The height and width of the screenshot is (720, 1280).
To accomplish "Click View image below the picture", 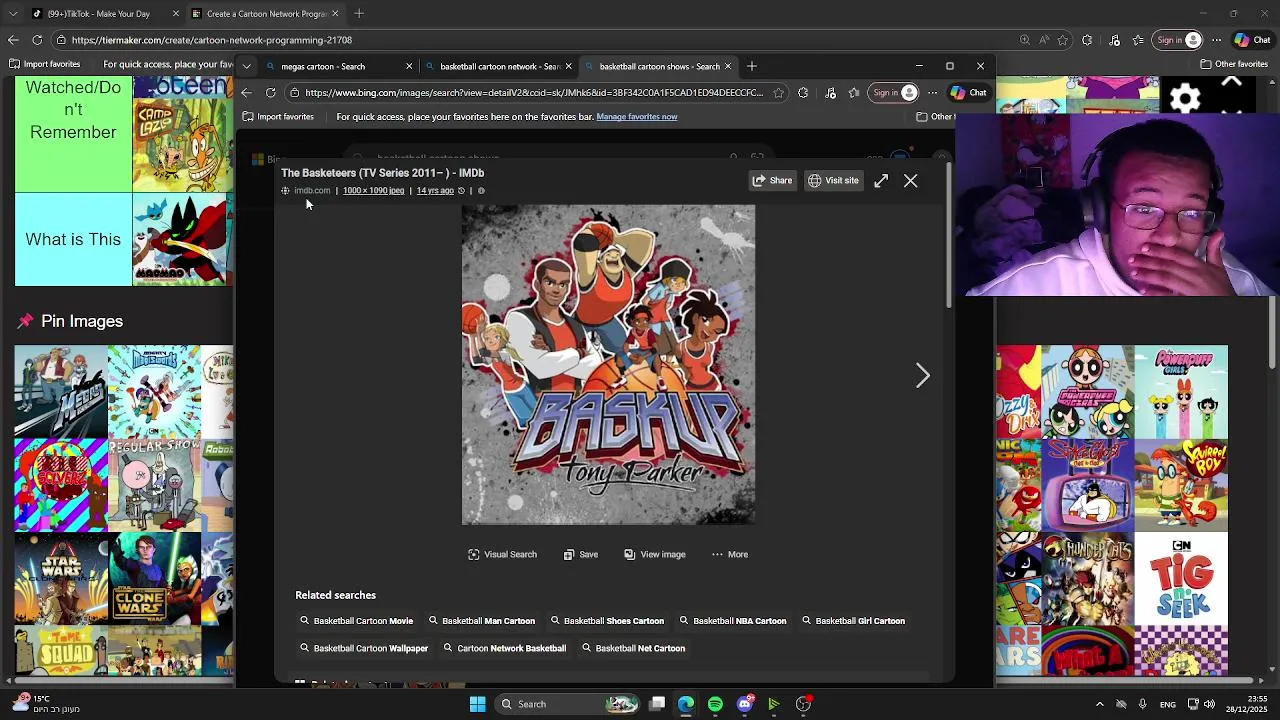I will pyautogui.click(x=655, y=554).
